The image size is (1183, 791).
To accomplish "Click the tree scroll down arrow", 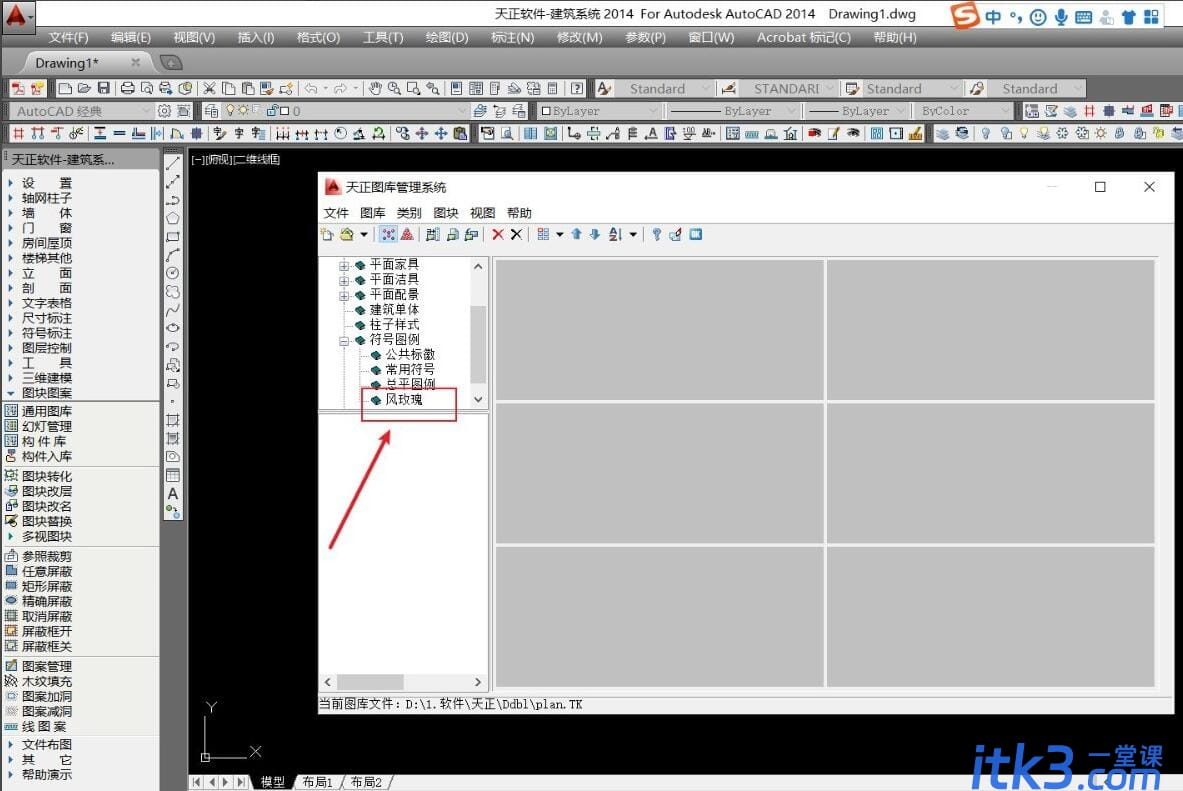I will [478, 399].
